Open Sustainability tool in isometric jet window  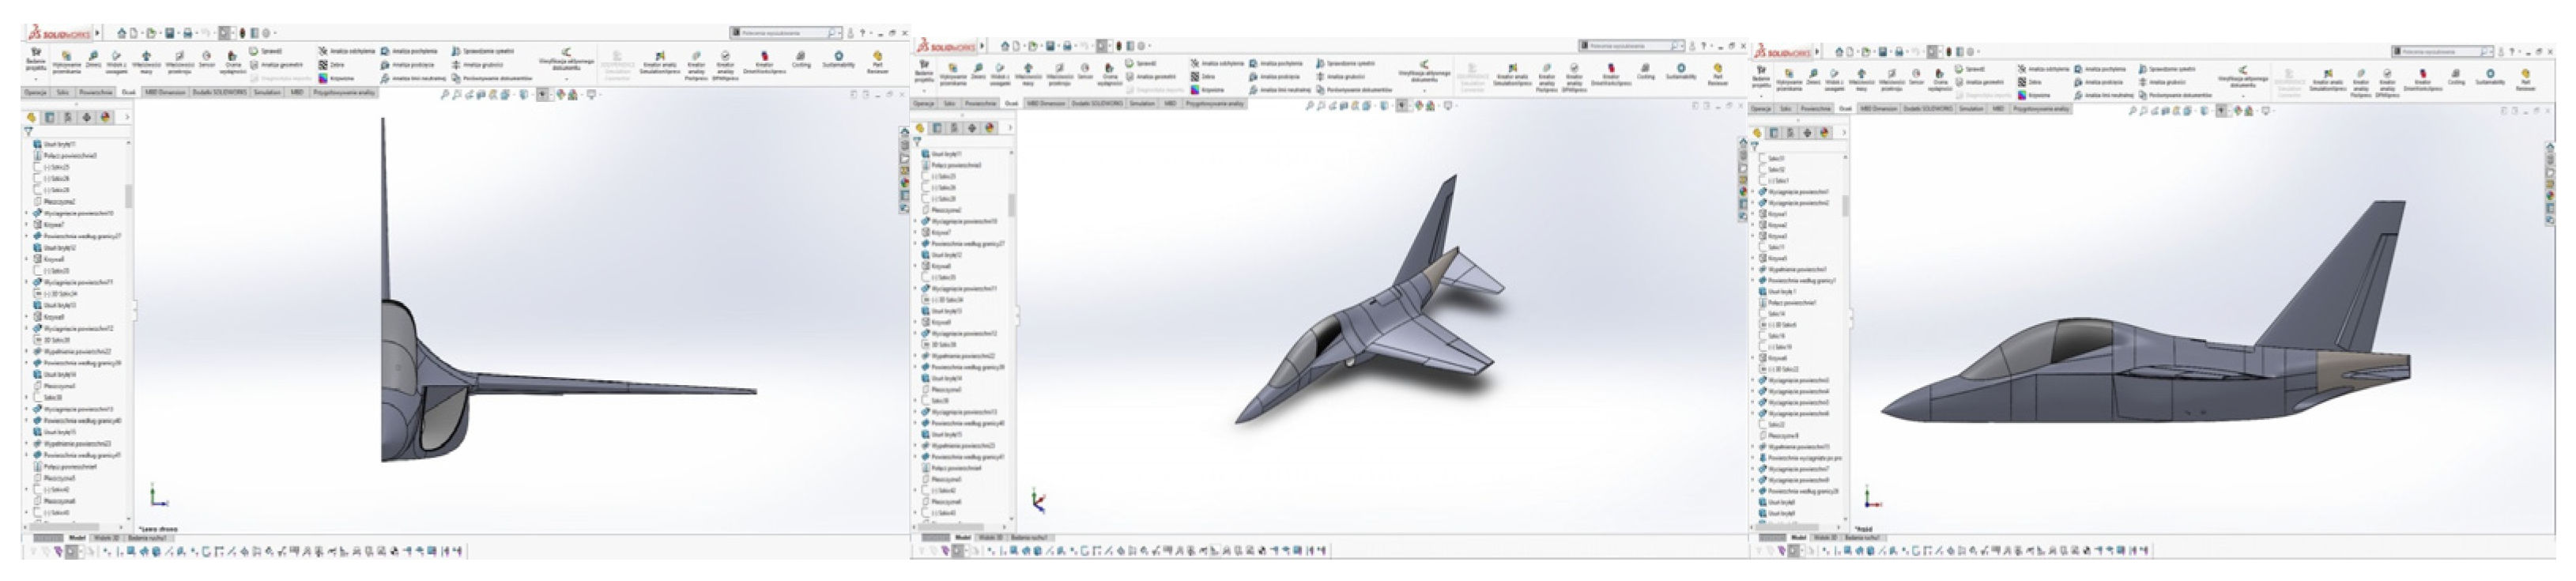1681,71
